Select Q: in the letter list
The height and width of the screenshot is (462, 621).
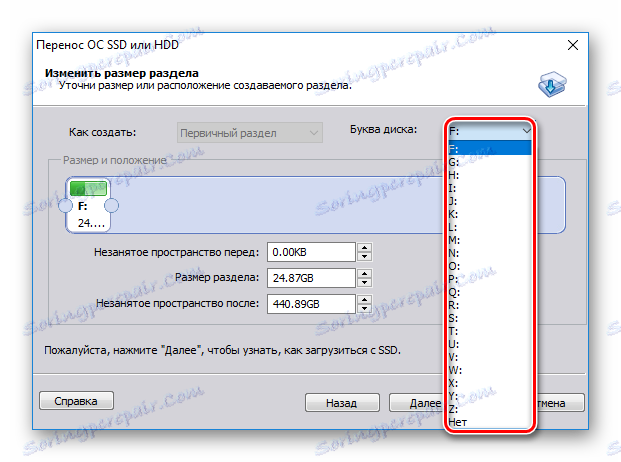click(x=490, y=292)
